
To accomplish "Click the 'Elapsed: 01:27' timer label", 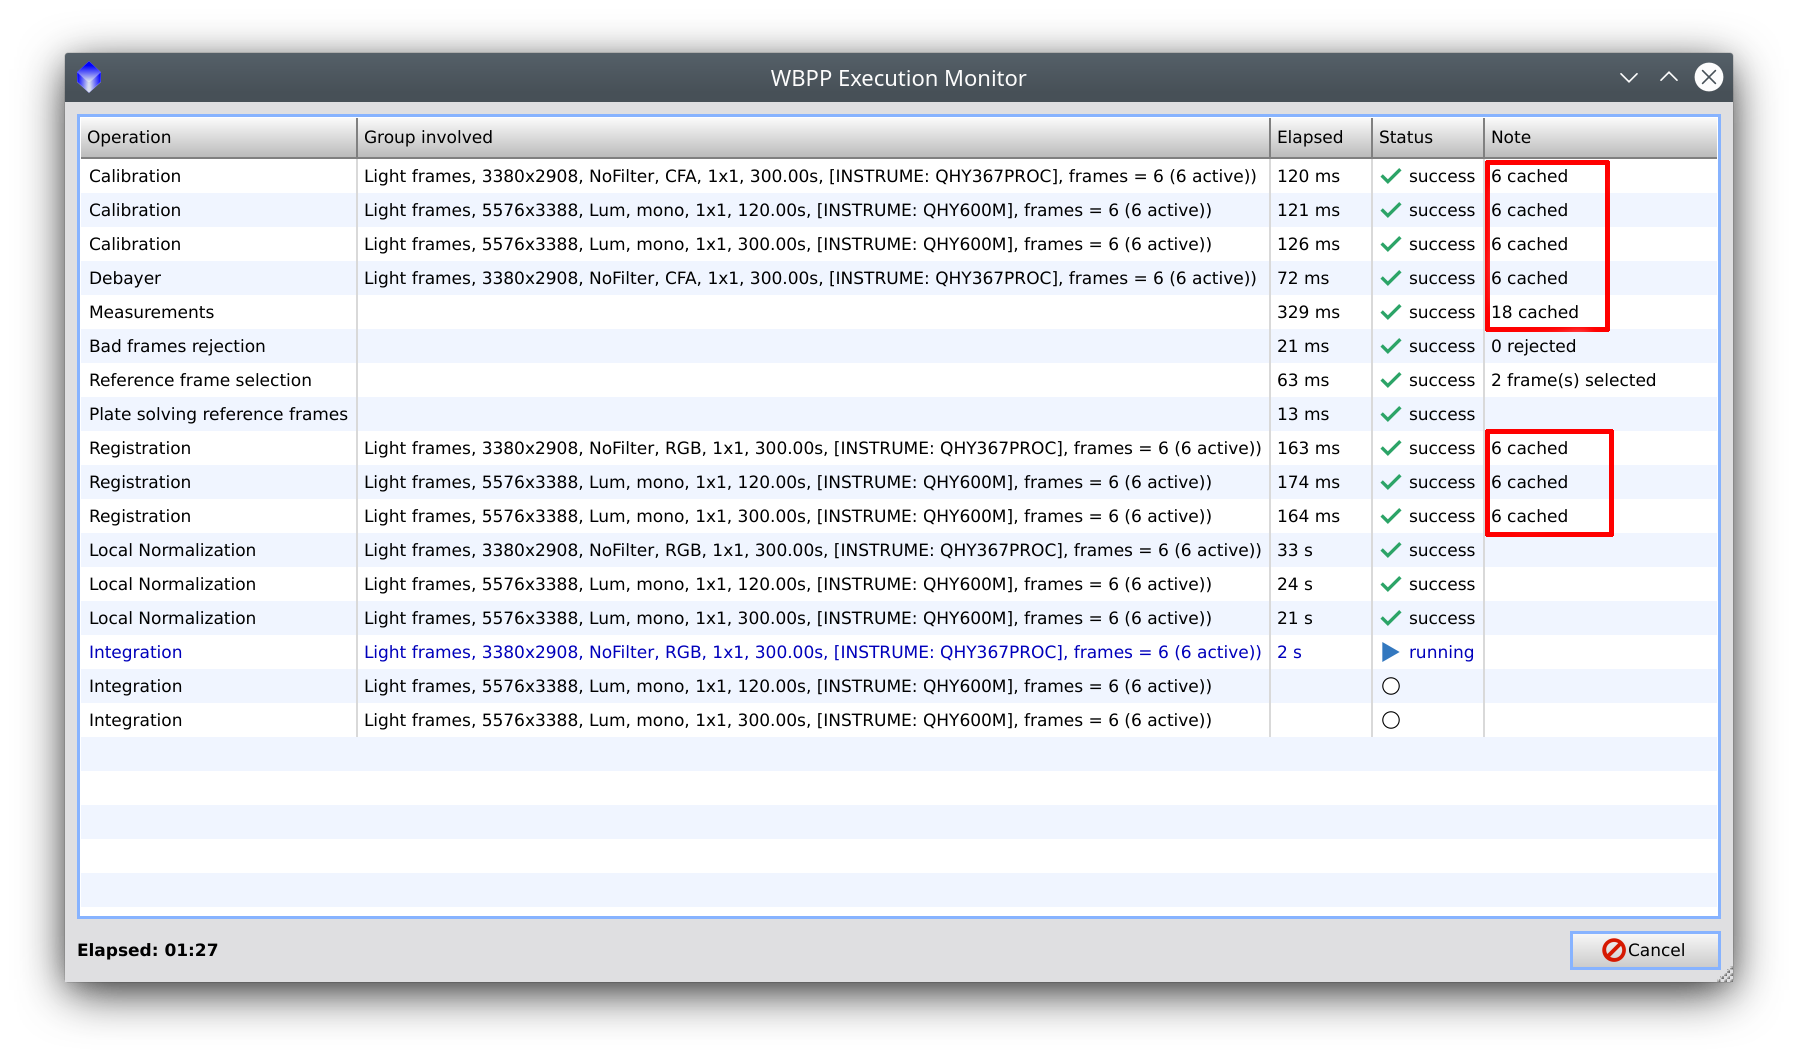I will (x=147, y=950).
